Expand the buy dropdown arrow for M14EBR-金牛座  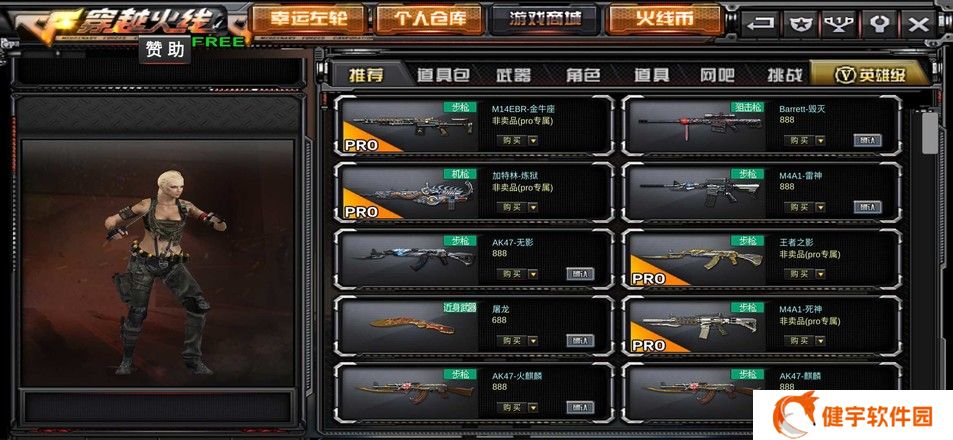click(532, 140)
